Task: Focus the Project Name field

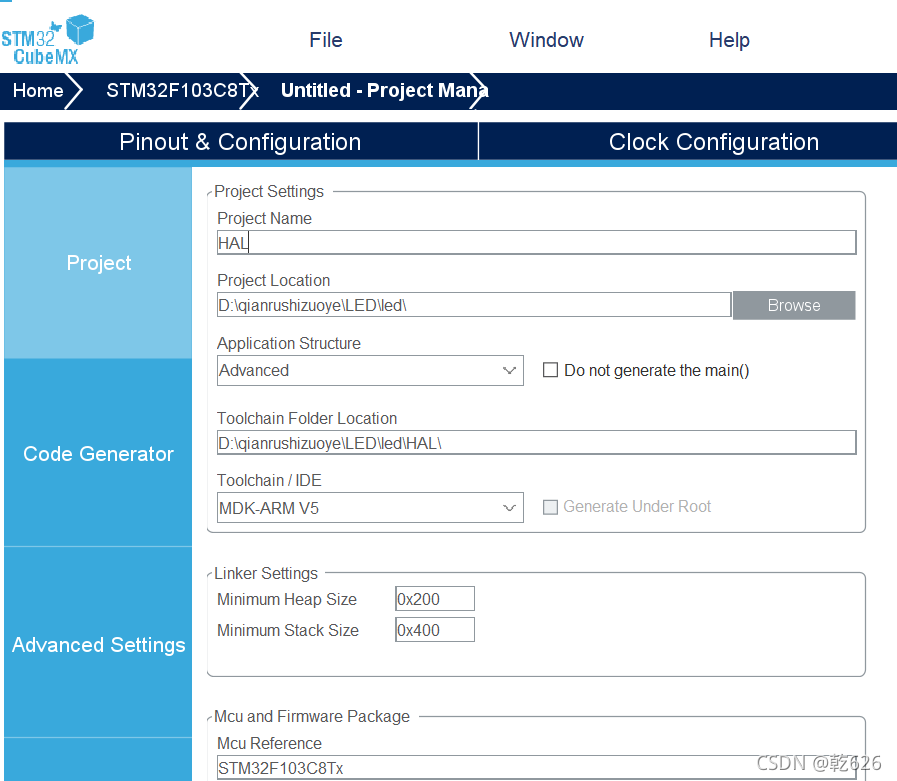Action: (536, 243)
